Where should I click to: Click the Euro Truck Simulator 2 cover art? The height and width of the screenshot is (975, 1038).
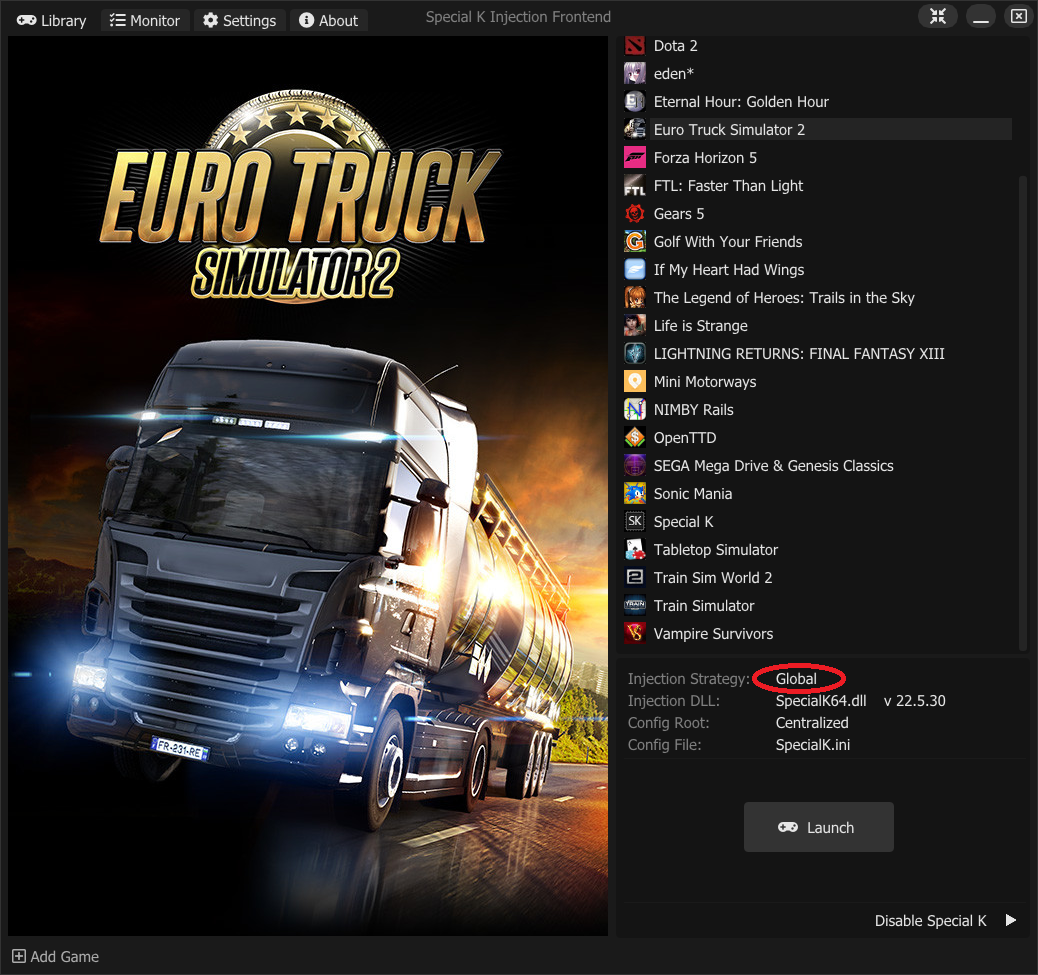(308, 486)
